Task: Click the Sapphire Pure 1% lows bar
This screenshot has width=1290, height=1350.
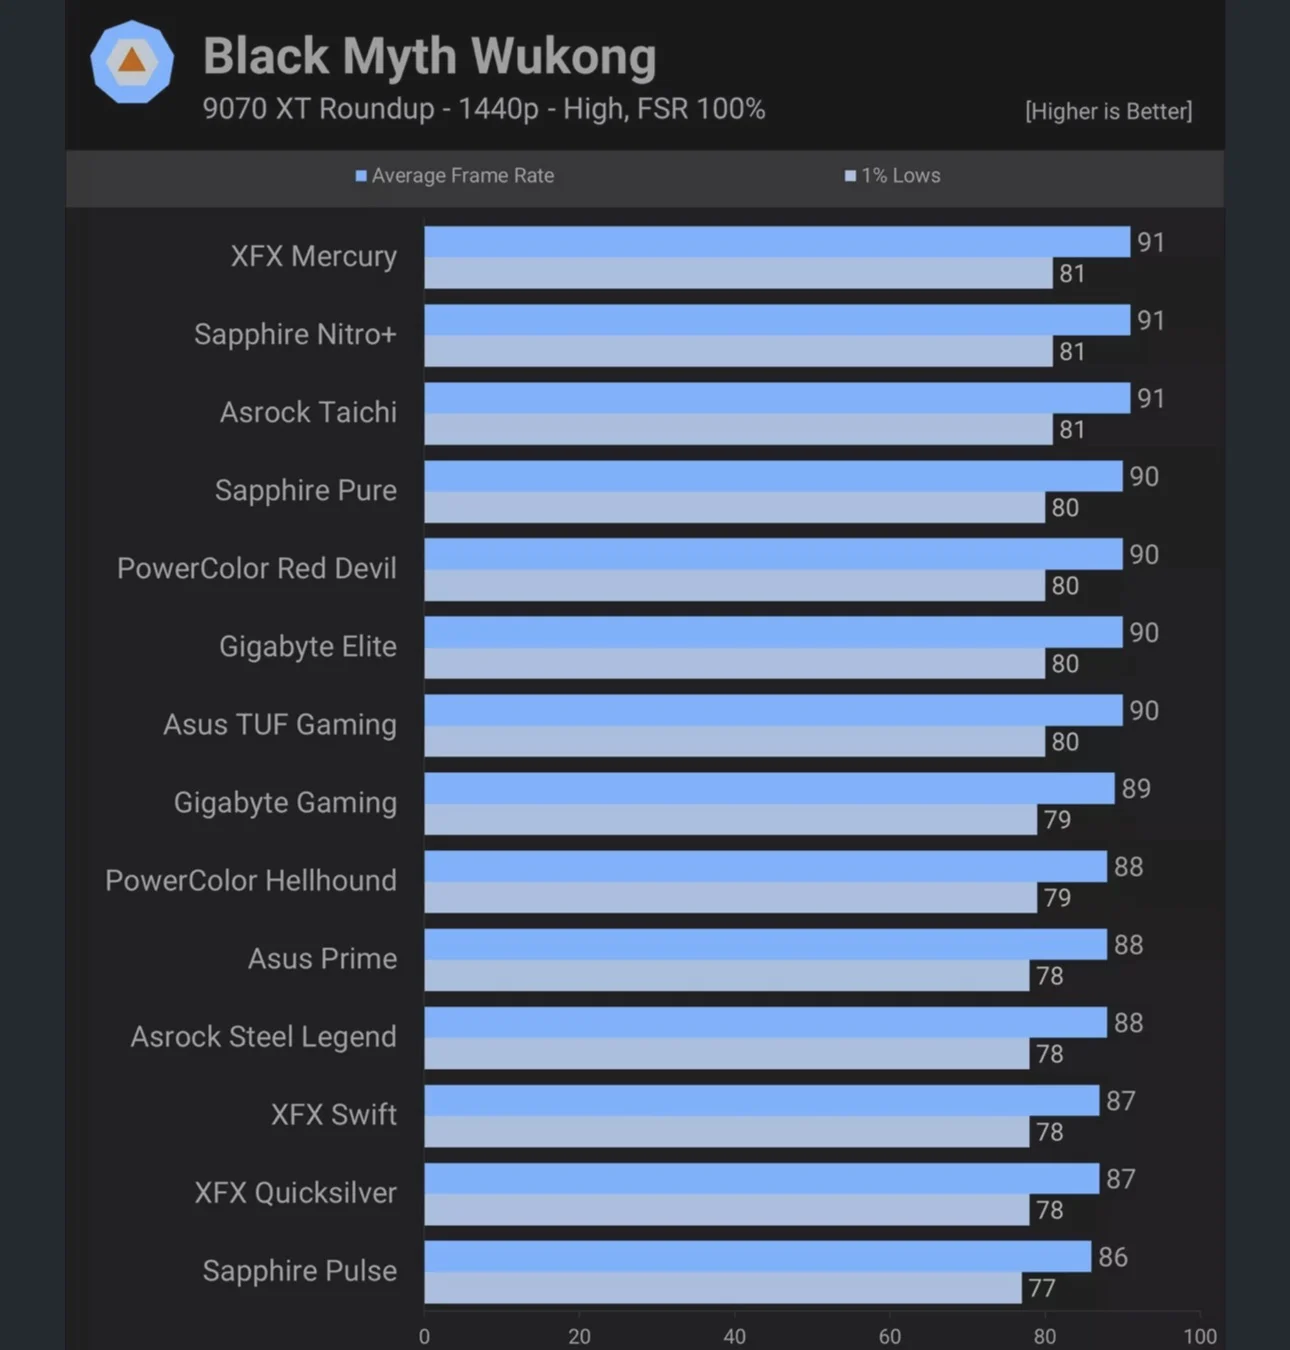Action: coord(734,507)
